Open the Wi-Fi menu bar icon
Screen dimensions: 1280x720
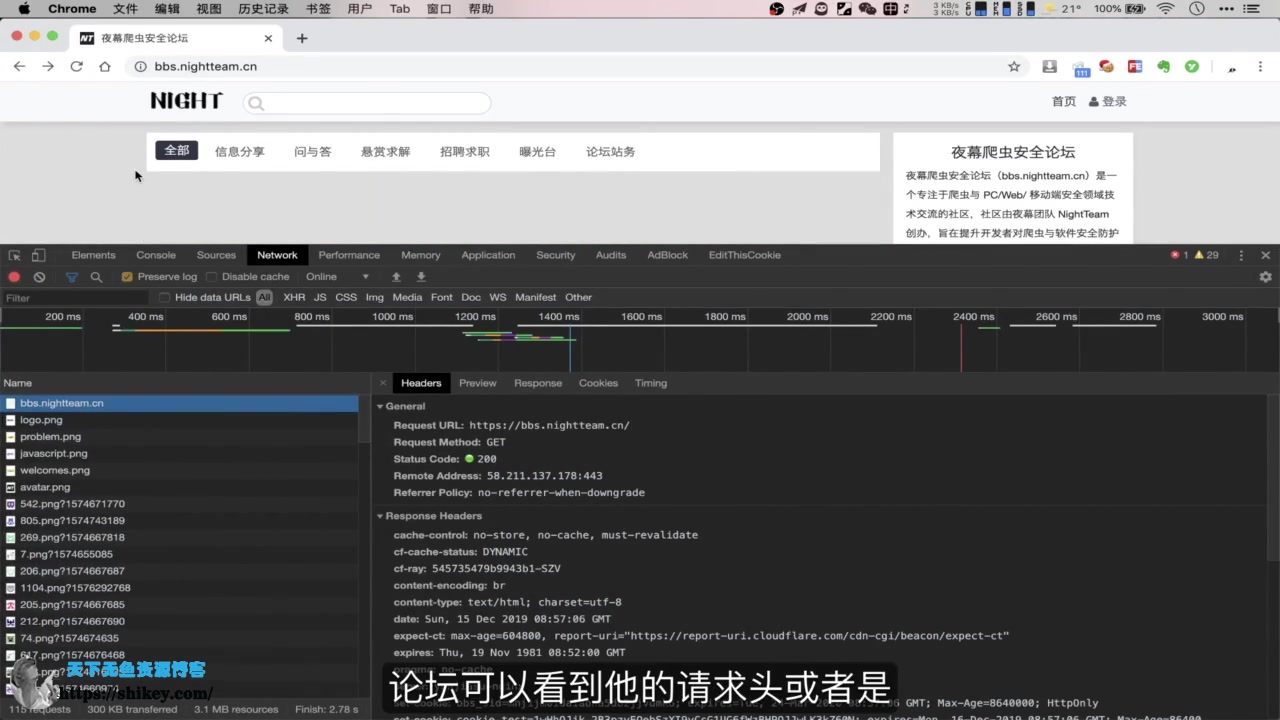tap(1166, 9)
